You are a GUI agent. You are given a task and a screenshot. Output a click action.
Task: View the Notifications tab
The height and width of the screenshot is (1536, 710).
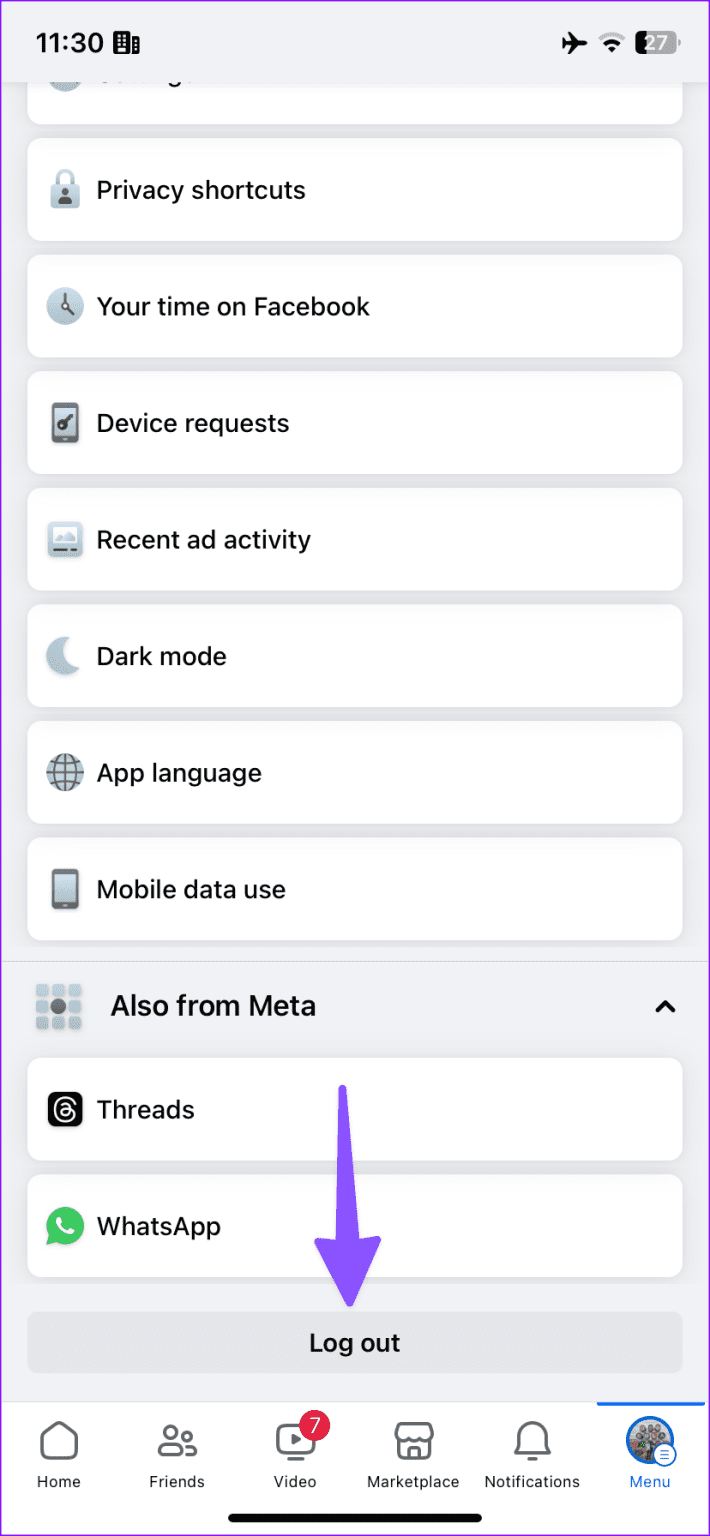pos(532,1455)
